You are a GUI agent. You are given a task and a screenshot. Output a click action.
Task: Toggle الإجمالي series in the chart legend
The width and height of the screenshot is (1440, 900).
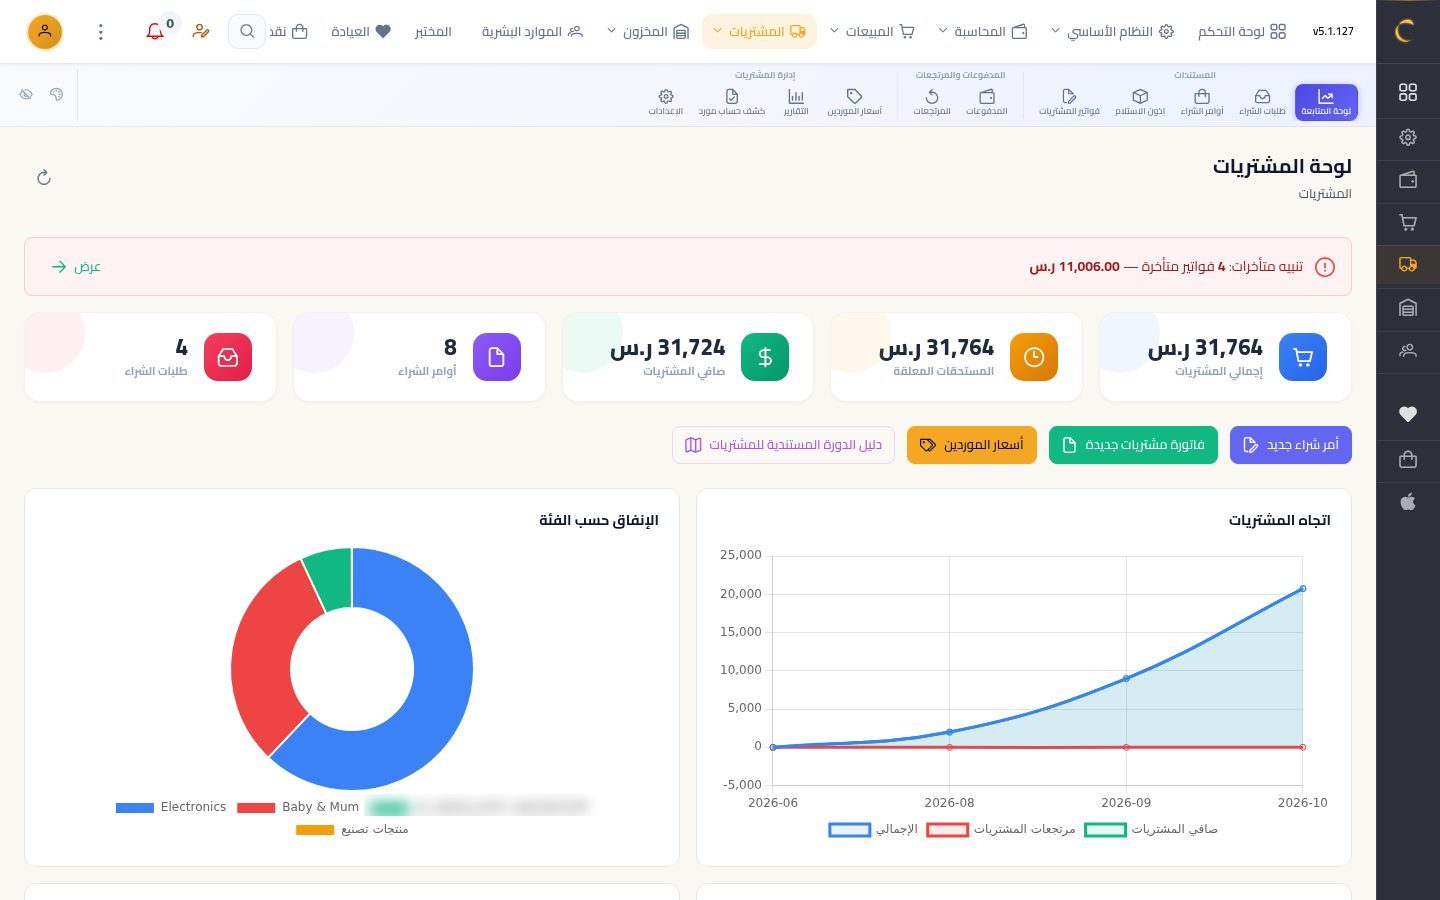(x=873, y=830)
